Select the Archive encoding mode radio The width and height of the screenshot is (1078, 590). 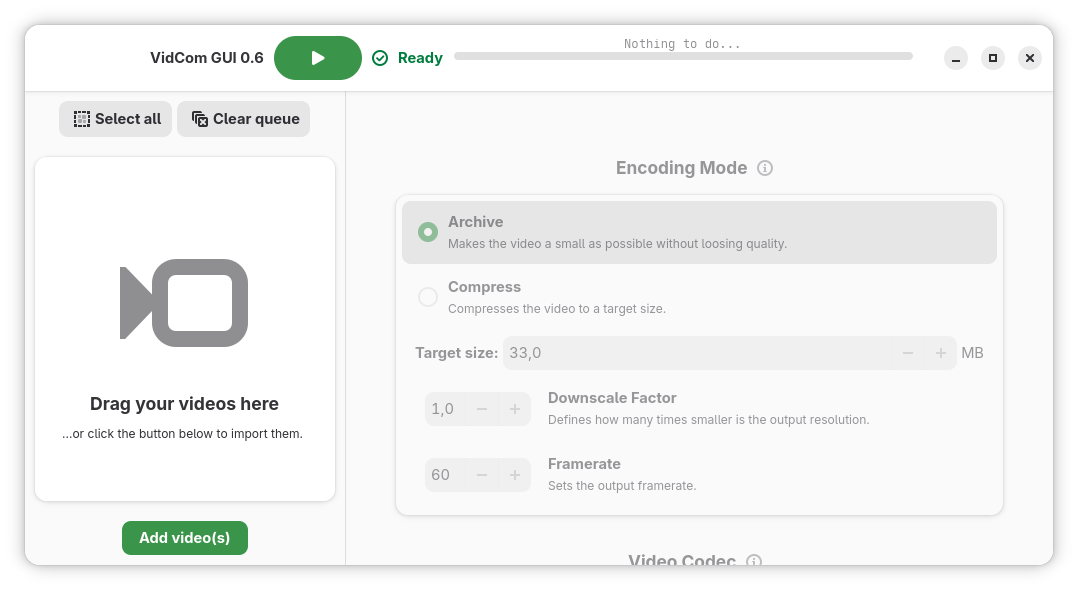point(428,232)
